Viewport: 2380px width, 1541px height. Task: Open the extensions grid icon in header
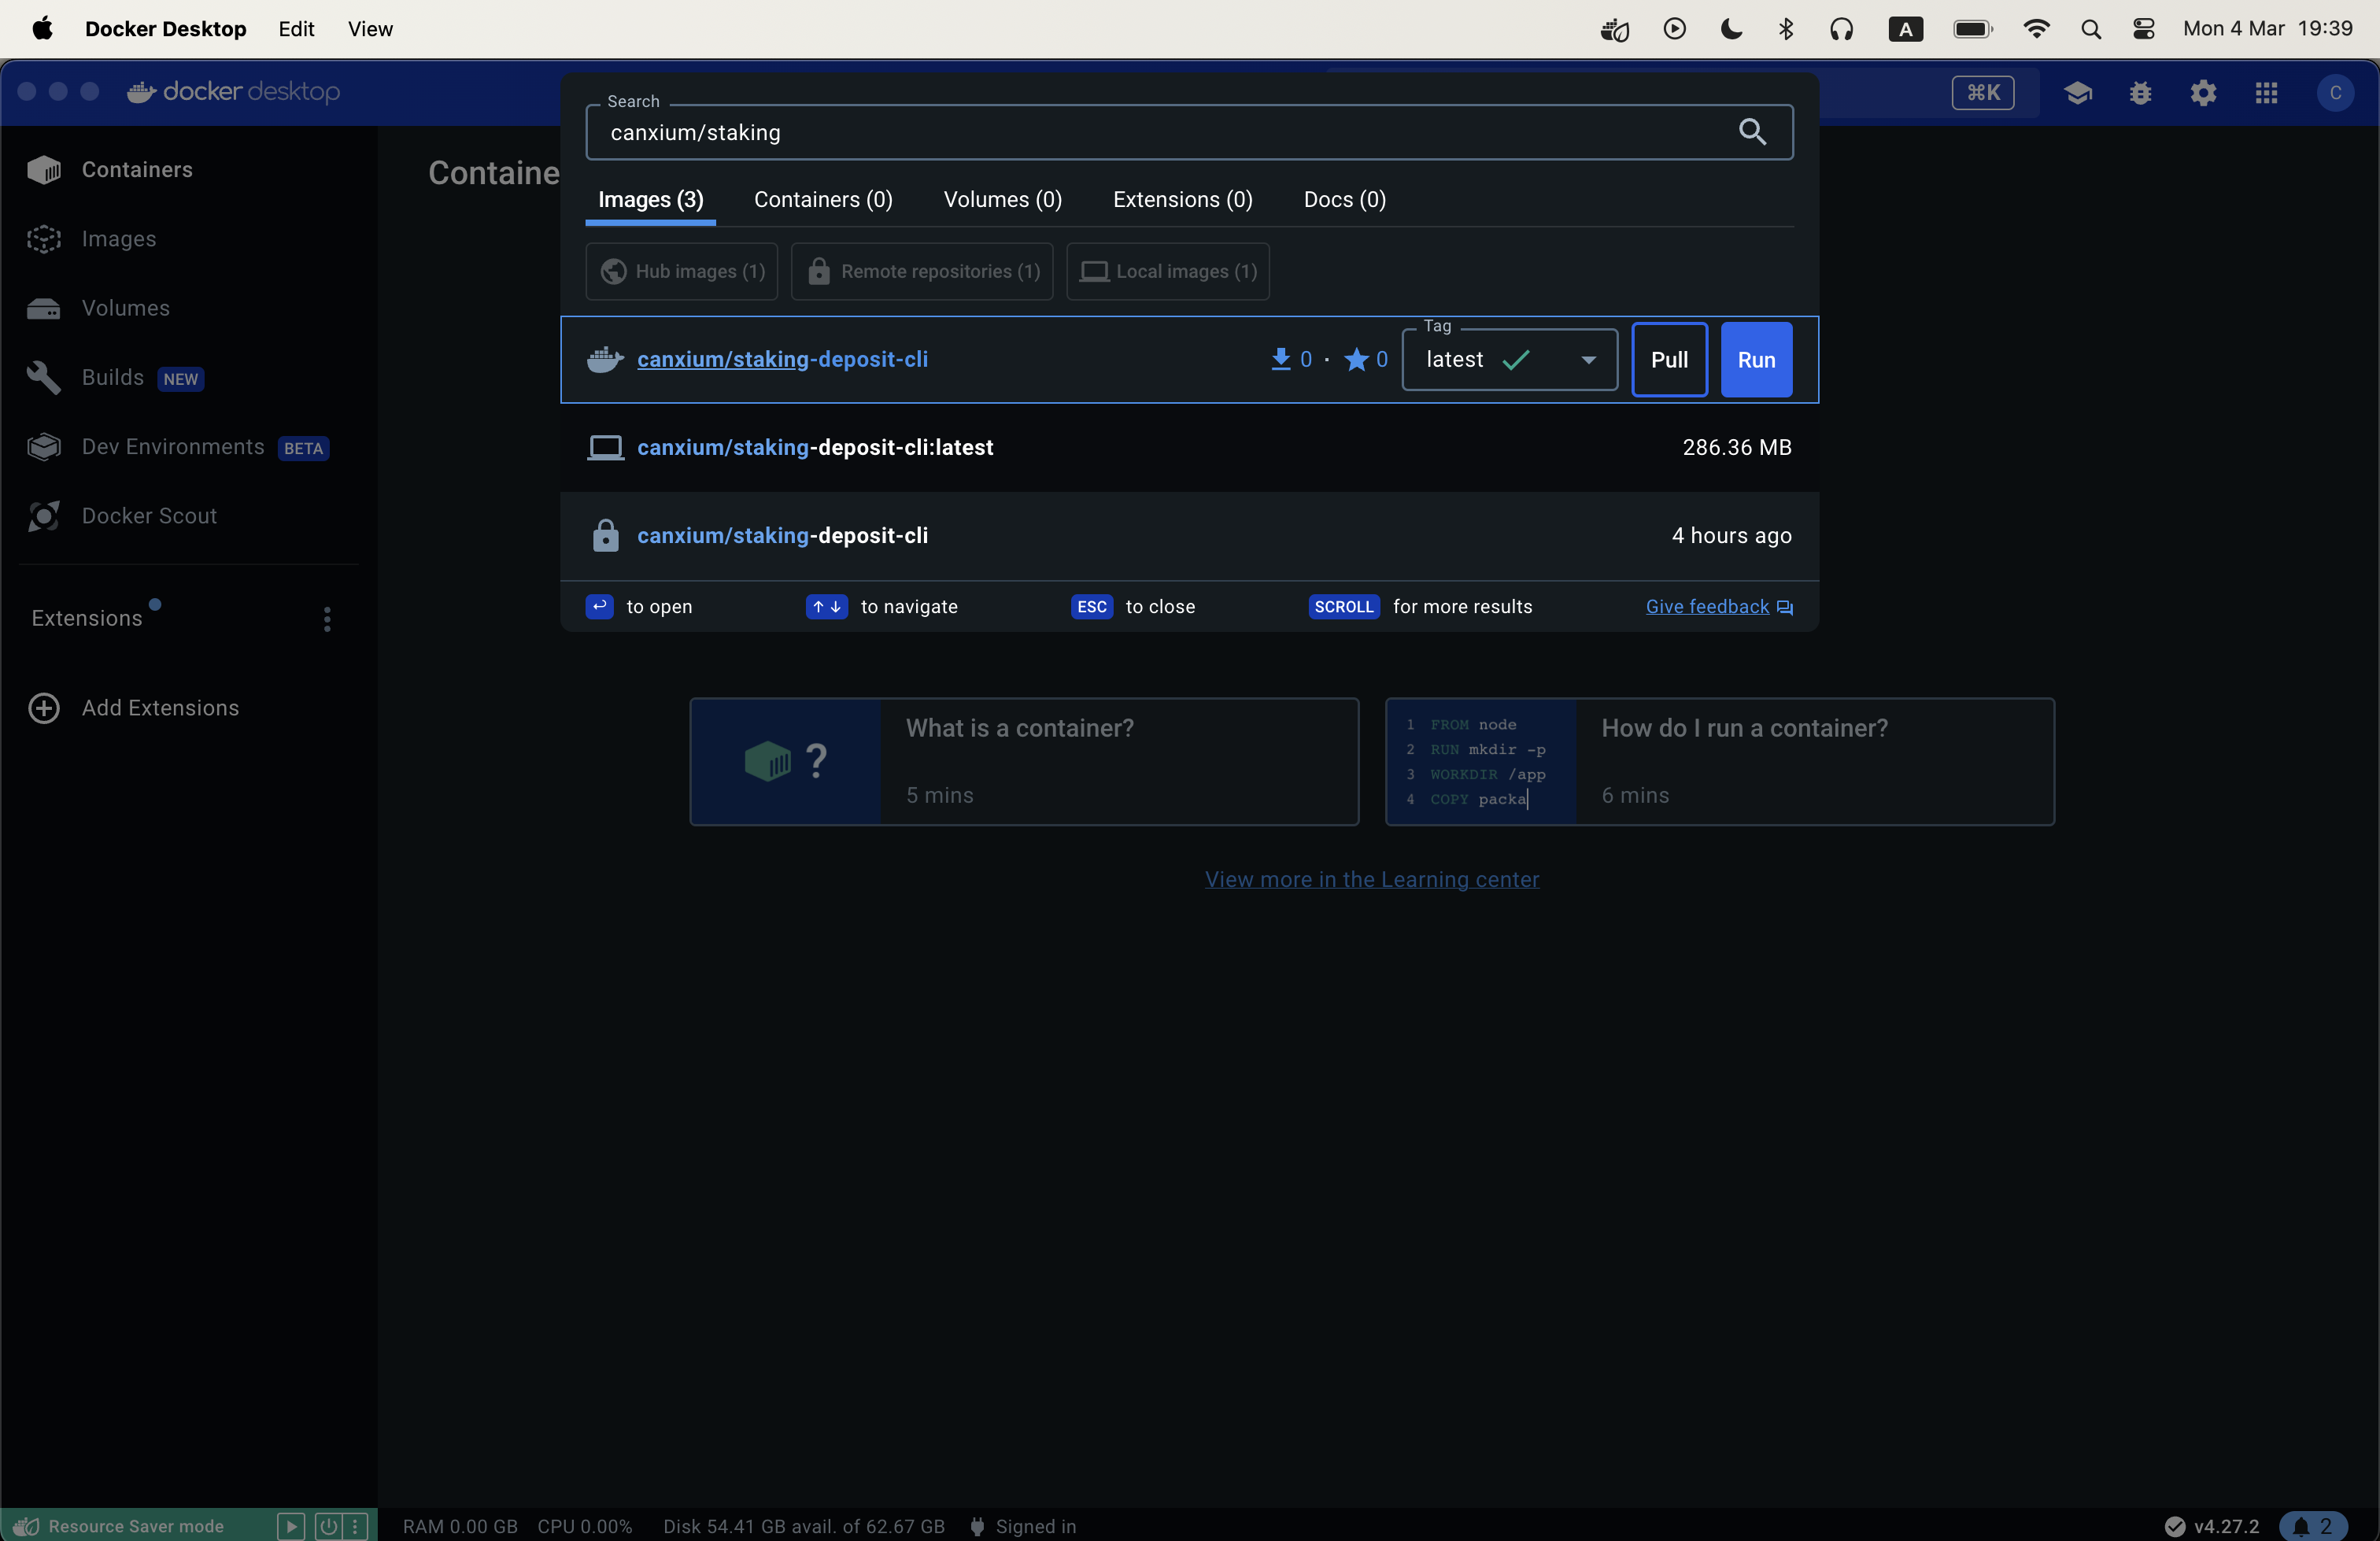2266,93
